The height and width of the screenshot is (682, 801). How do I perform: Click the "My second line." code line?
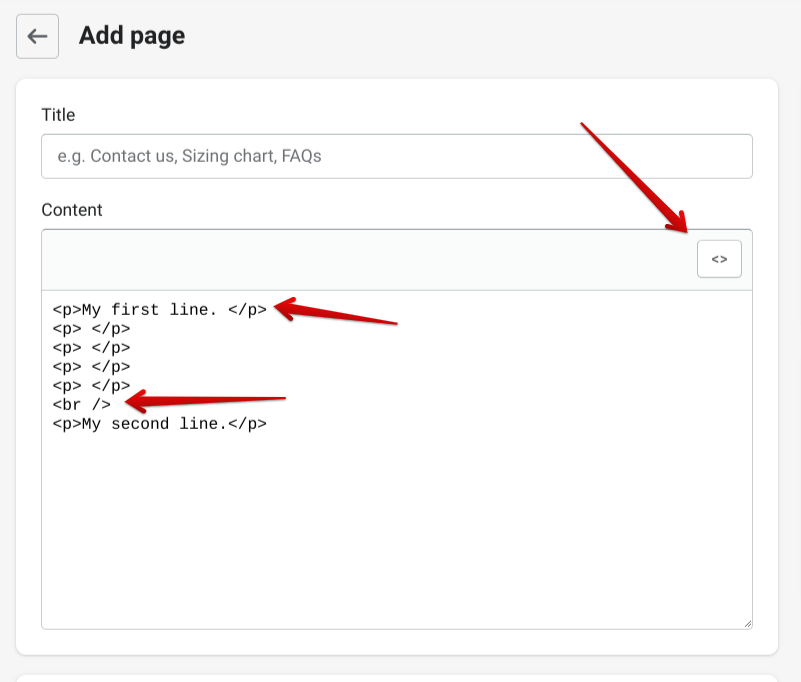[x=160, y=423]
